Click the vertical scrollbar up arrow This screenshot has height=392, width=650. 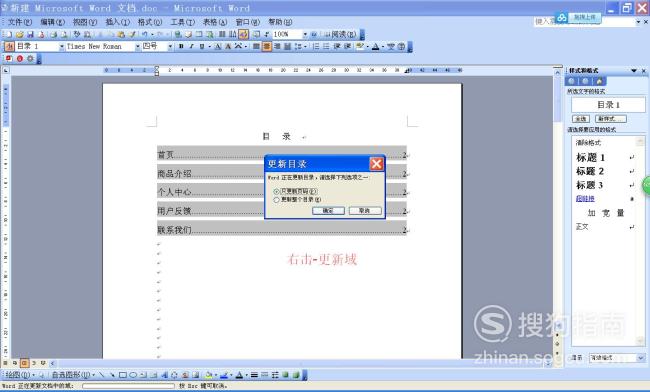click(x=558, y=72)
